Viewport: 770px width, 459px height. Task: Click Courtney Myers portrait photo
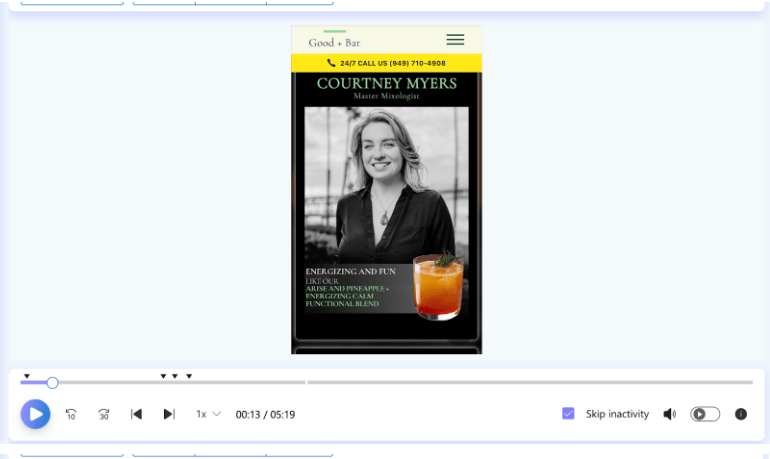click(x=385, y=180)
